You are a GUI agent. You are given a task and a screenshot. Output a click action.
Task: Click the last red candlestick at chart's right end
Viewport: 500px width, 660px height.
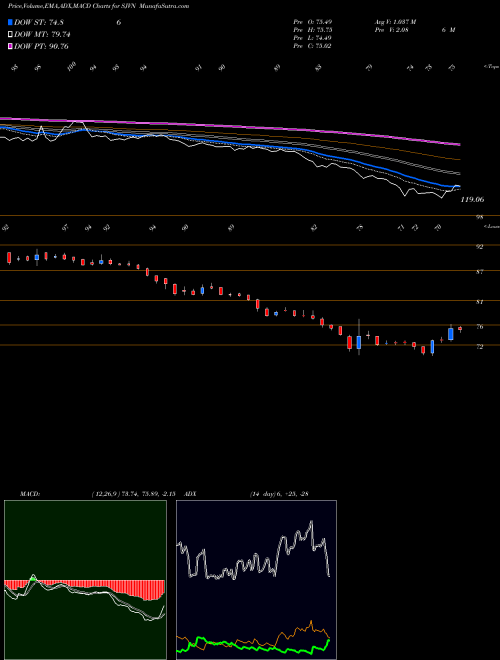click(460, 329)
